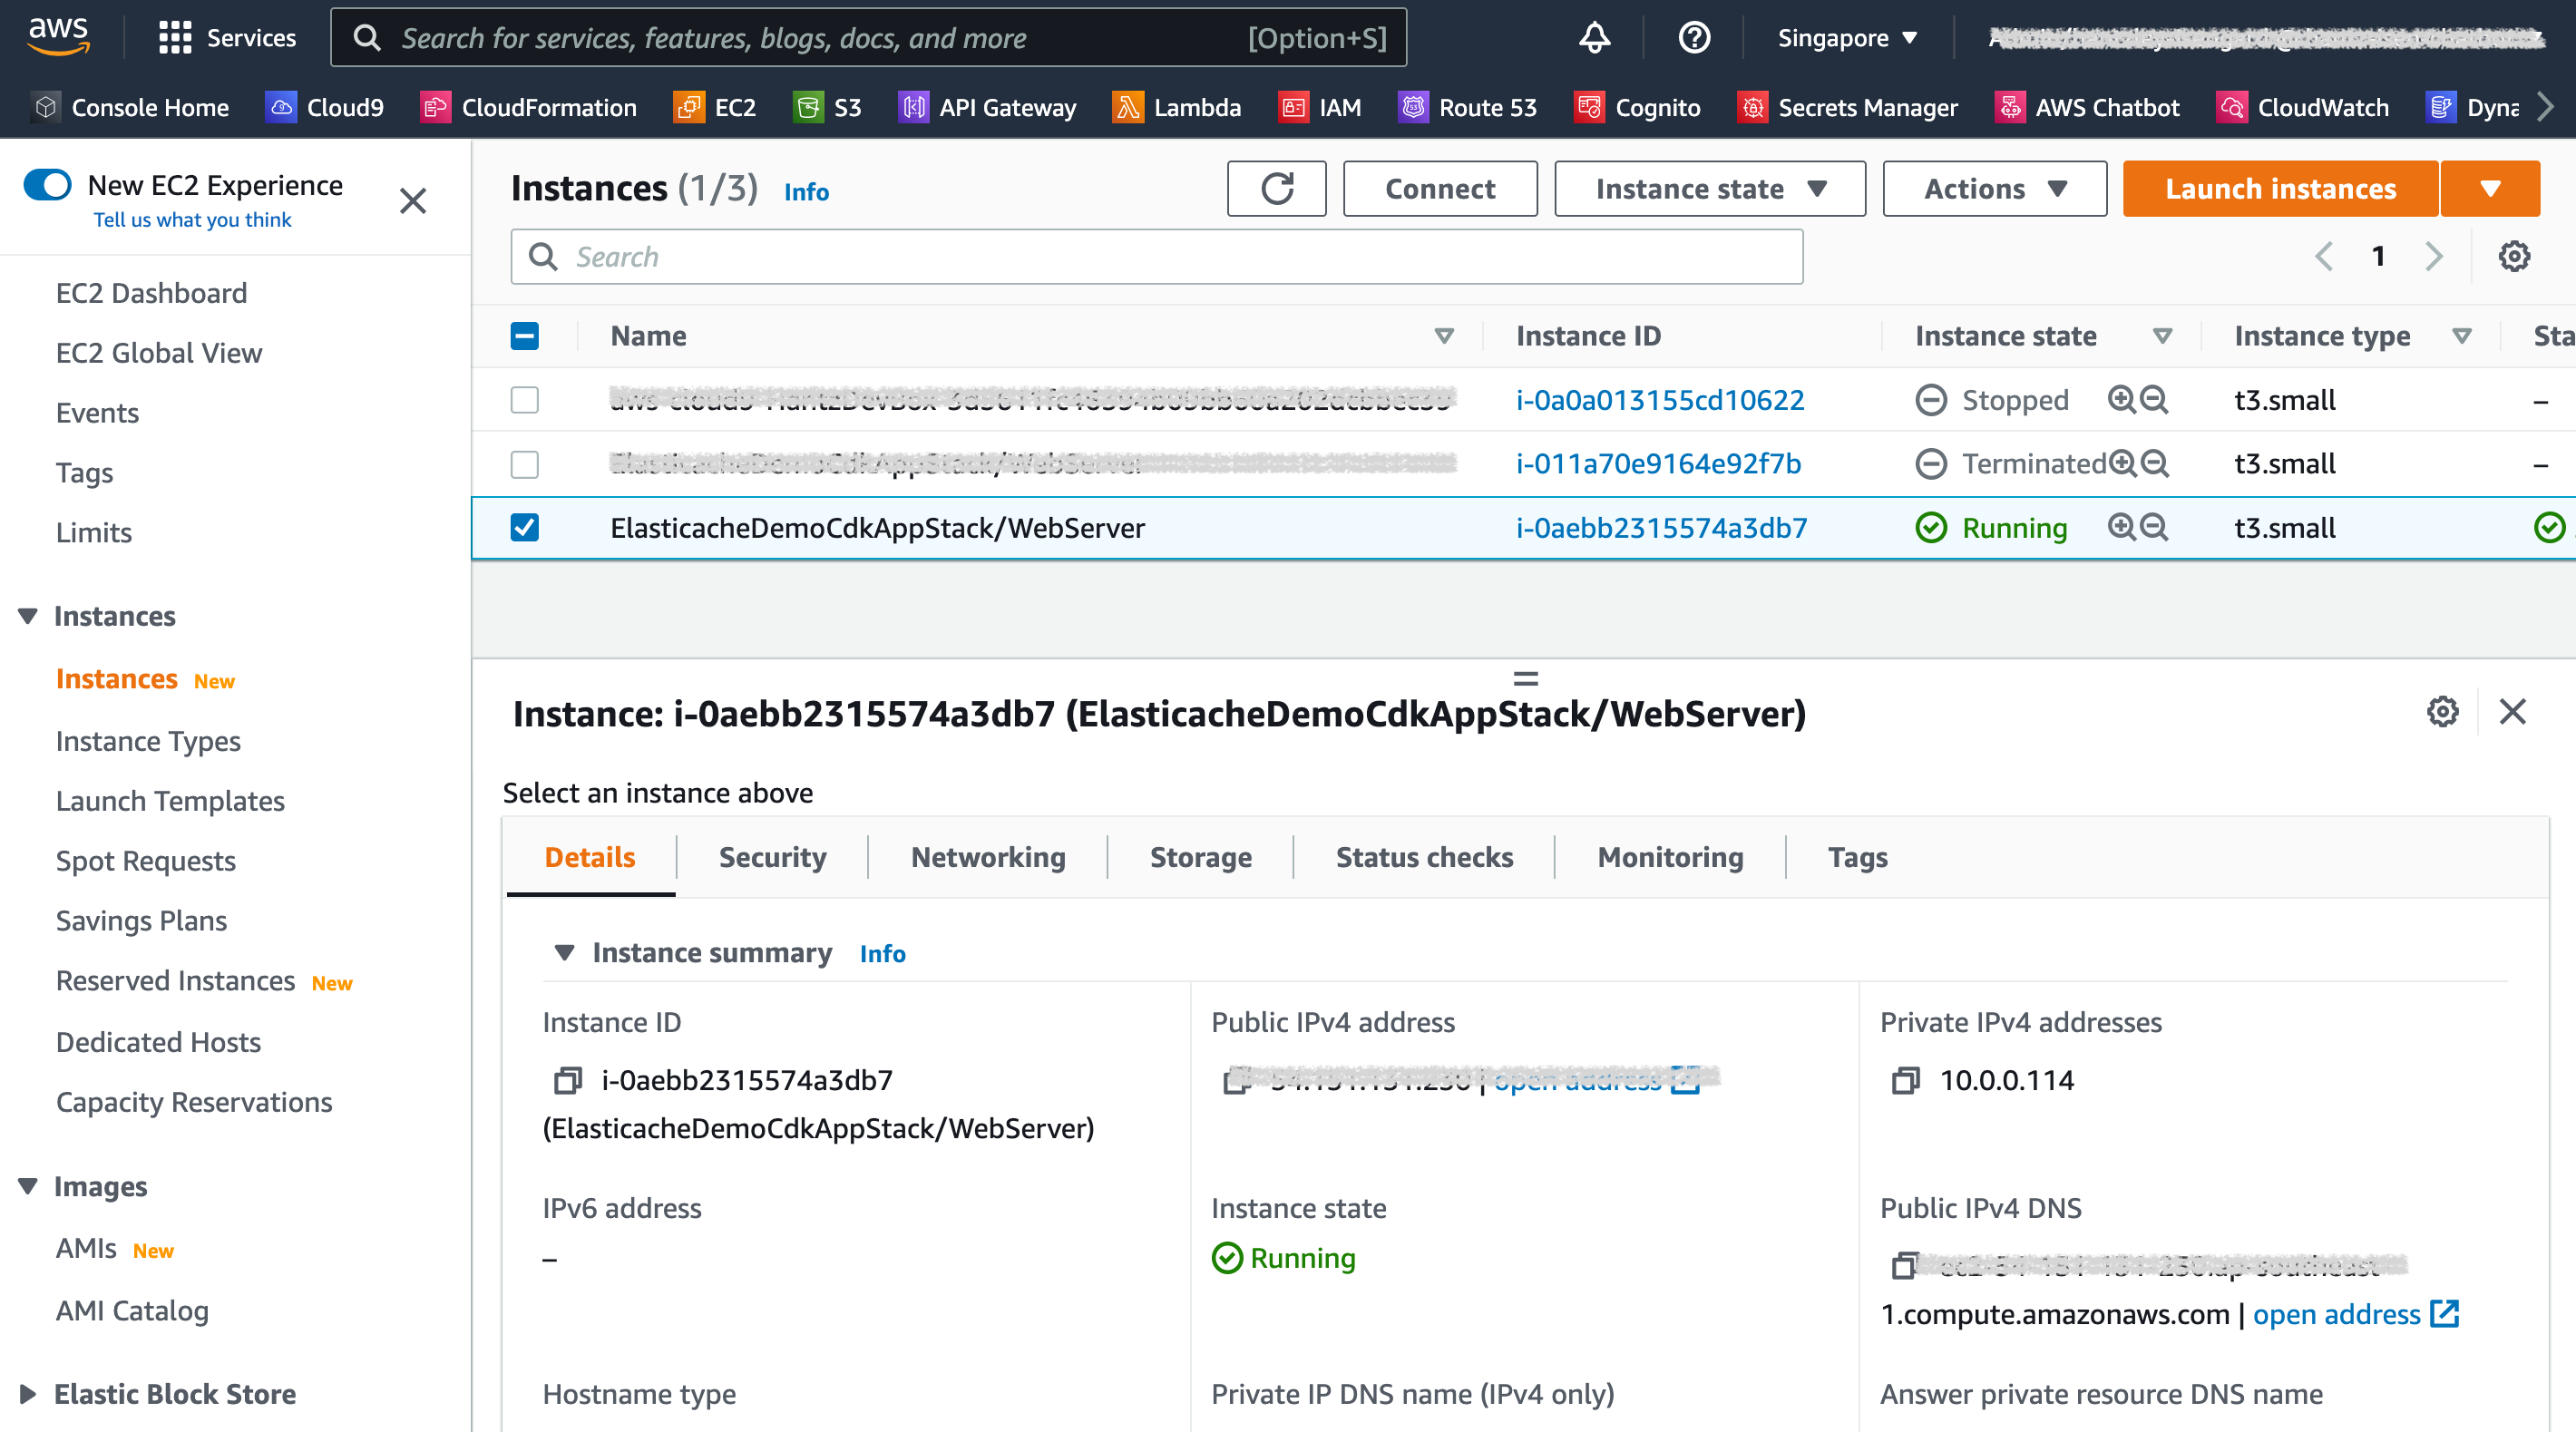The height and width of the screenshot is (1432, 2576).
Task: Open the notifications bell icon
Action: (x=1594, y=38)
